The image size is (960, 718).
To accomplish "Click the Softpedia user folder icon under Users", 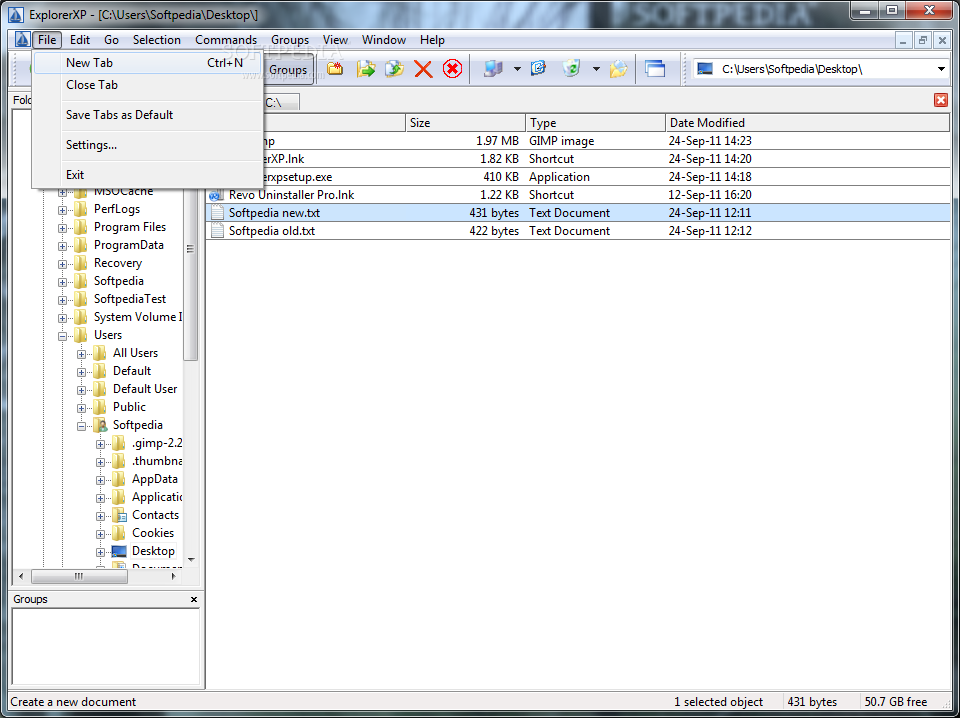I will [x=100, y=425].
